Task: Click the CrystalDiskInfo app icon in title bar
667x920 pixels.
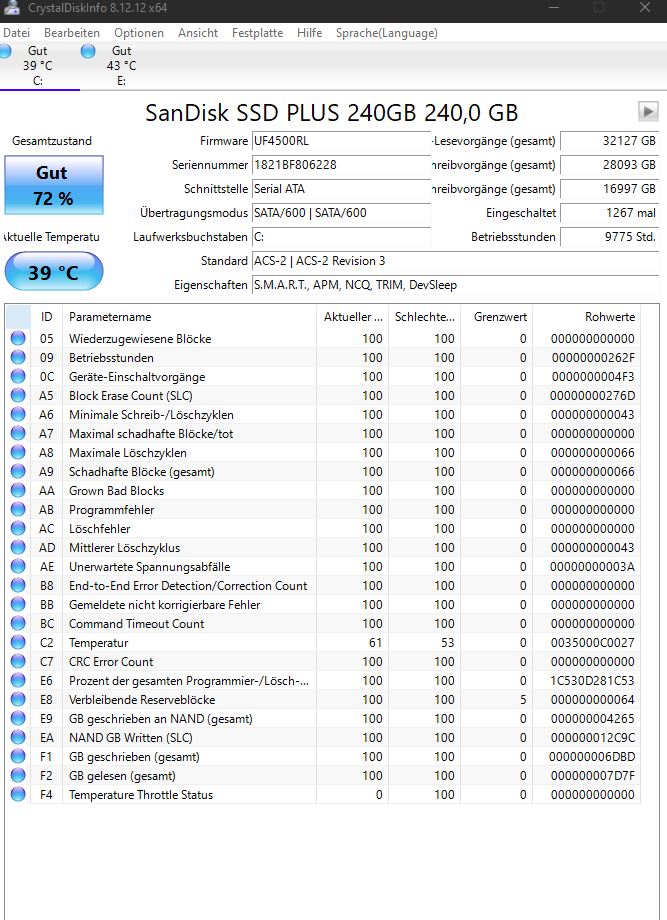Action: 11,8
